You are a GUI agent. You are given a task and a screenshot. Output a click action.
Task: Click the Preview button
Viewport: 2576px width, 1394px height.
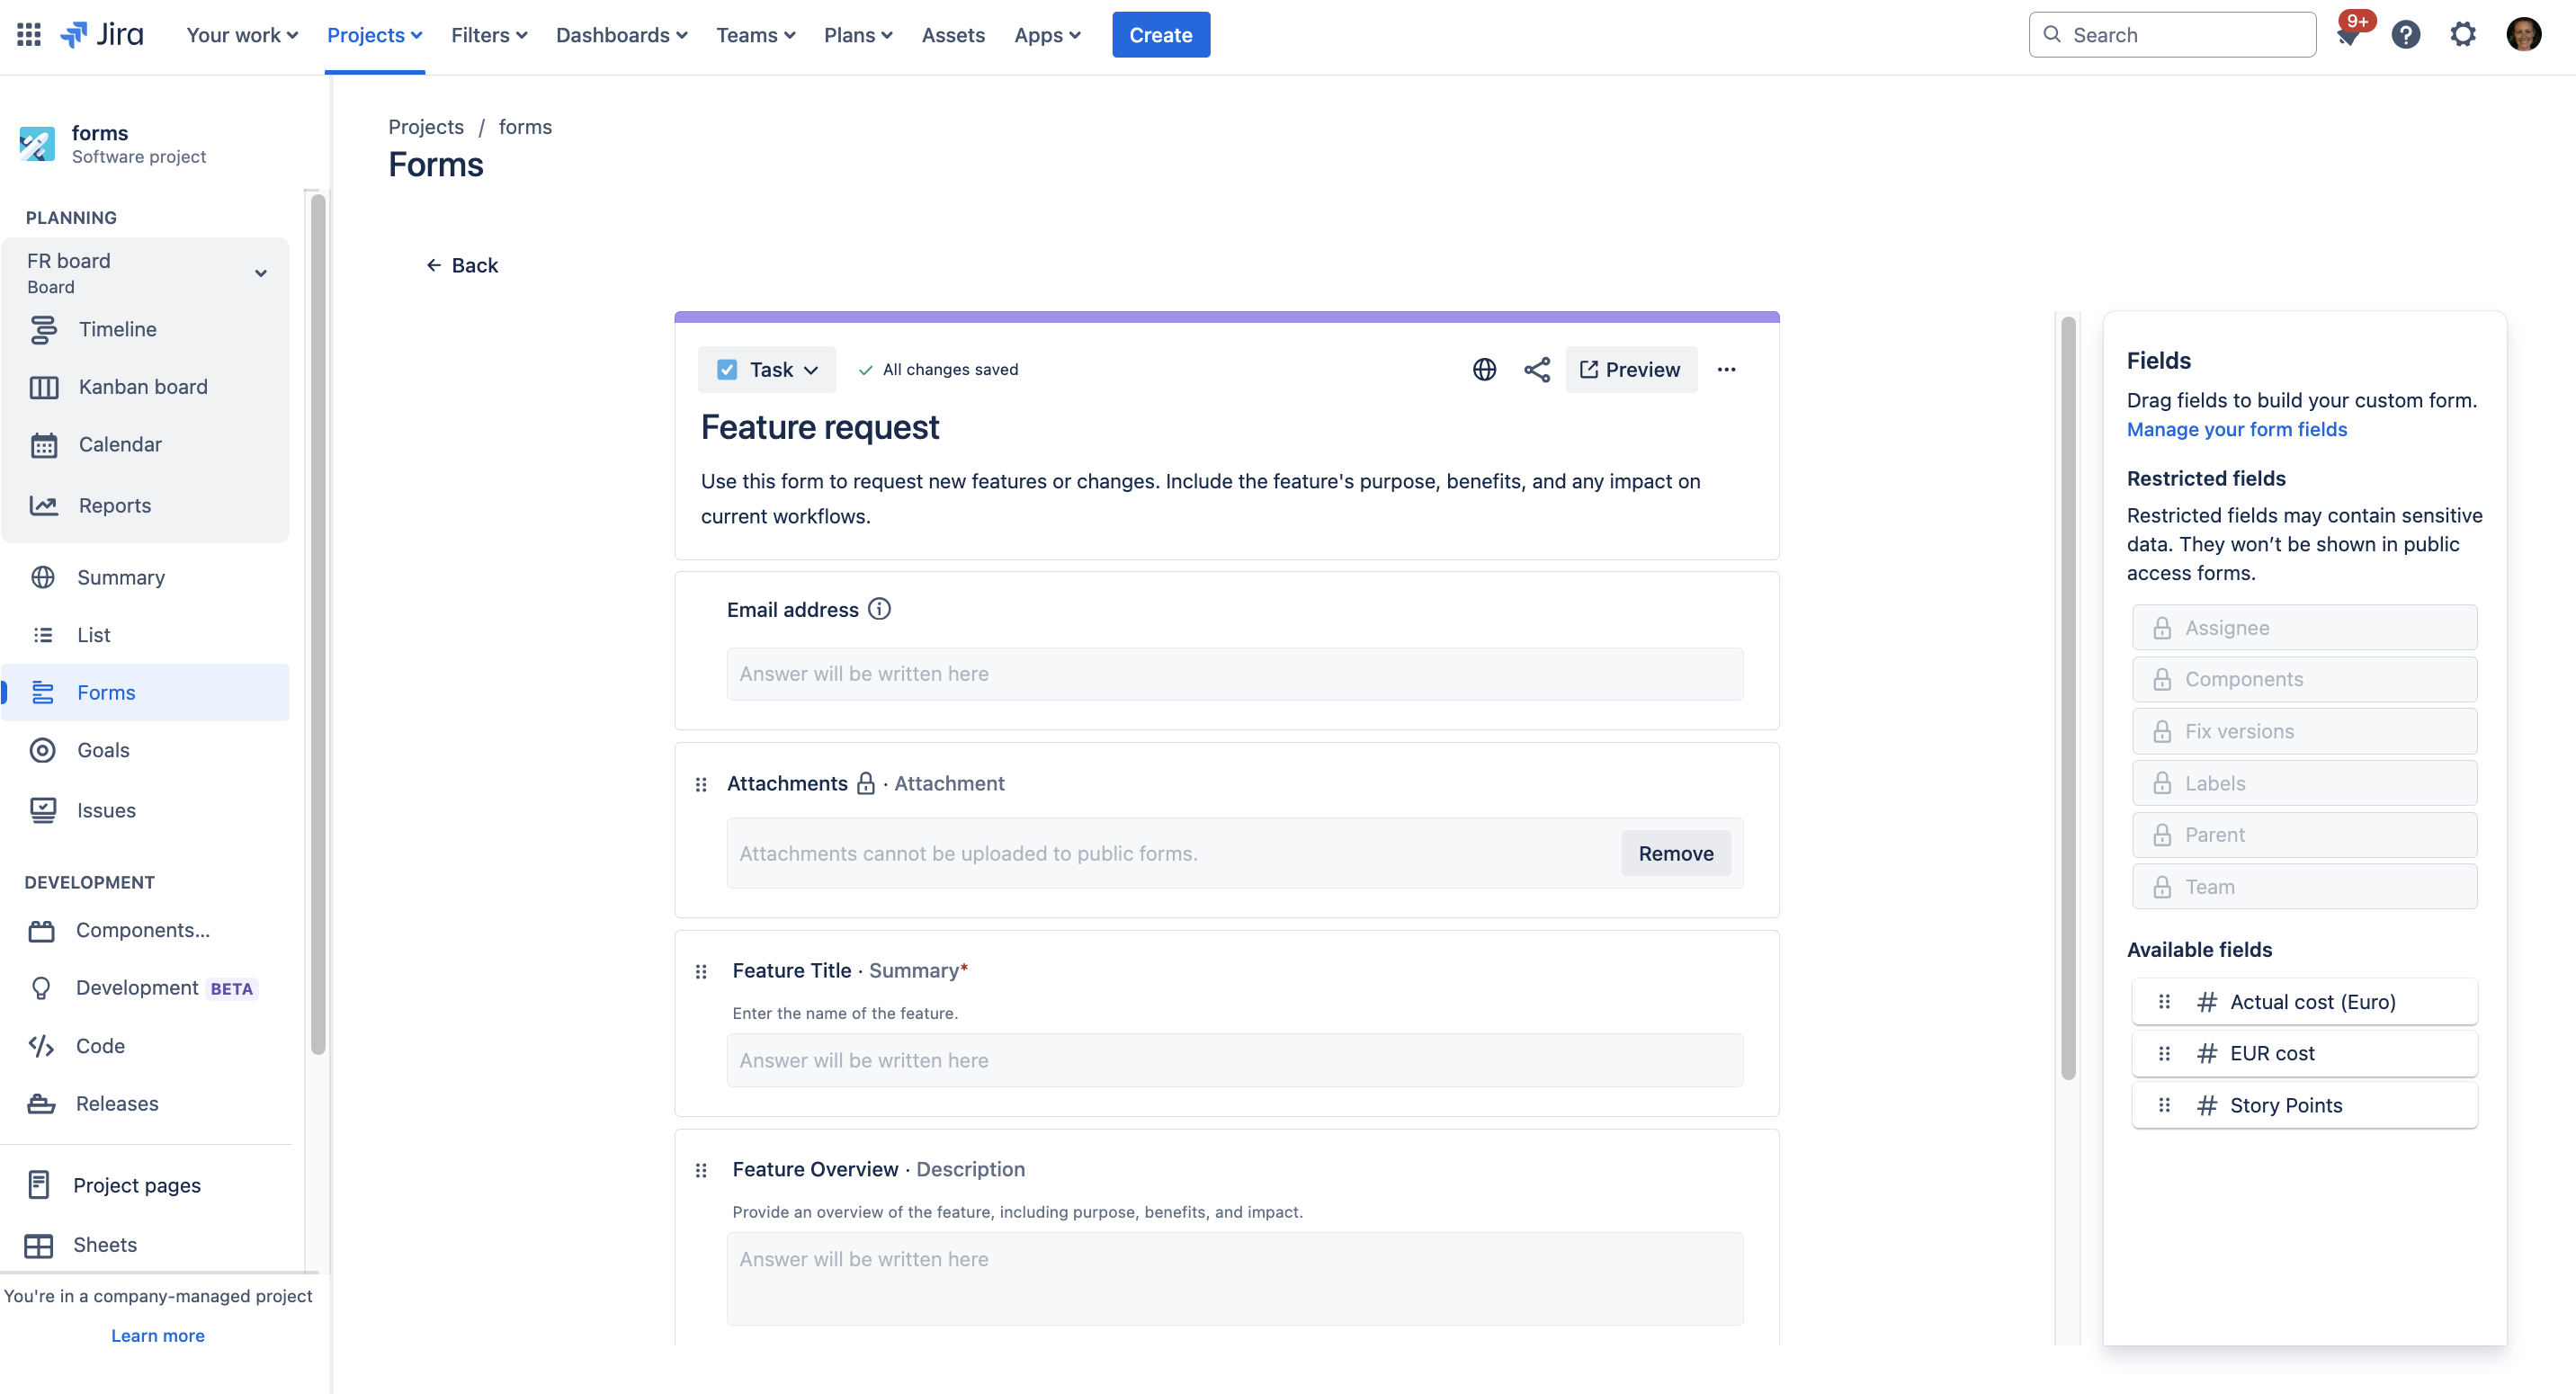click(1631, 370)
